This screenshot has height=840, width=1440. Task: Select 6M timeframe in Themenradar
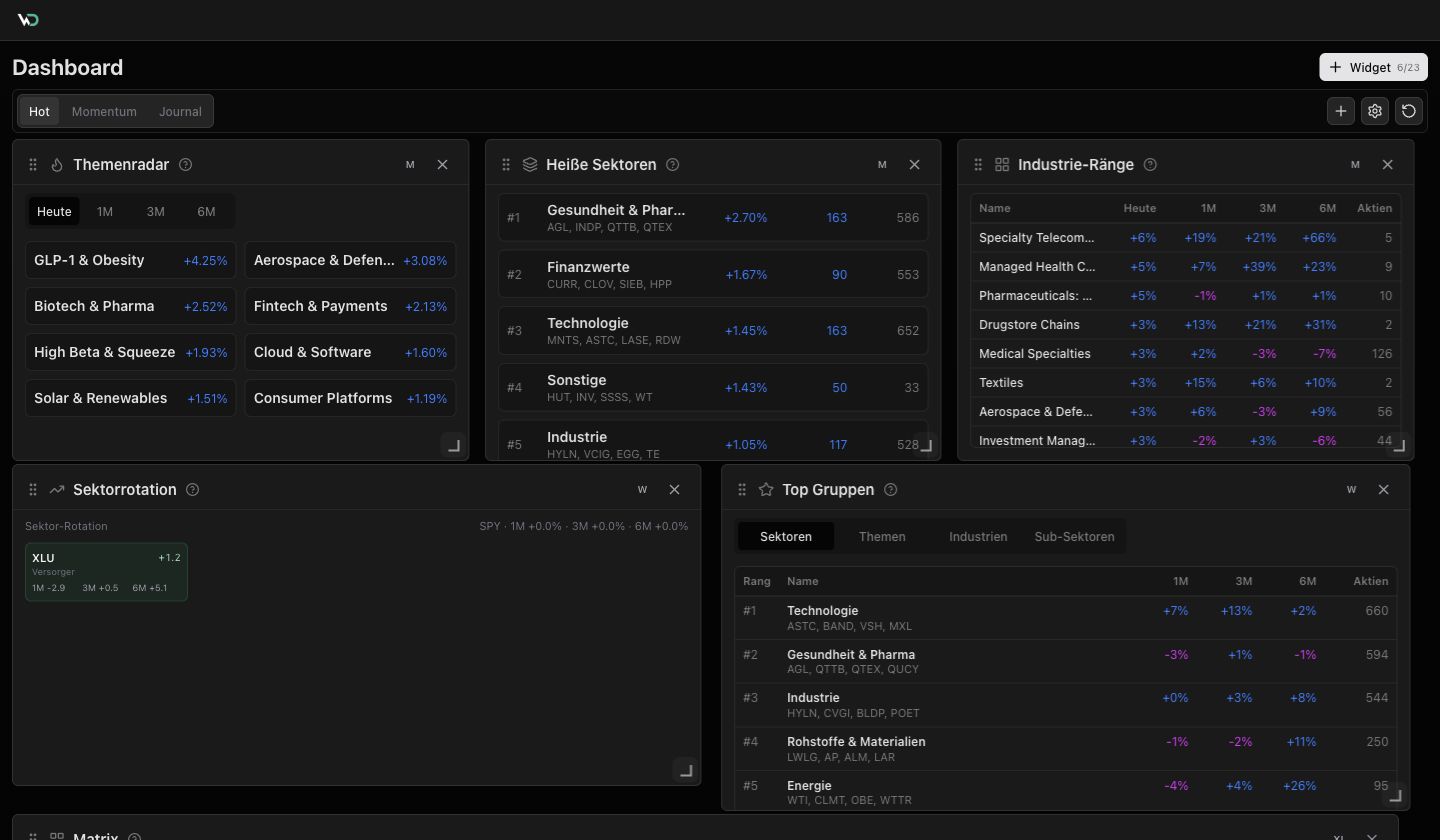(206, 211)
